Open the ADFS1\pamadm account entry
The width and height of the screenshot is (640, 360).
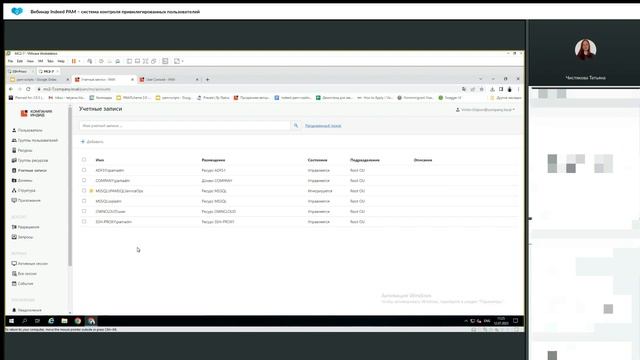point(110,170)
